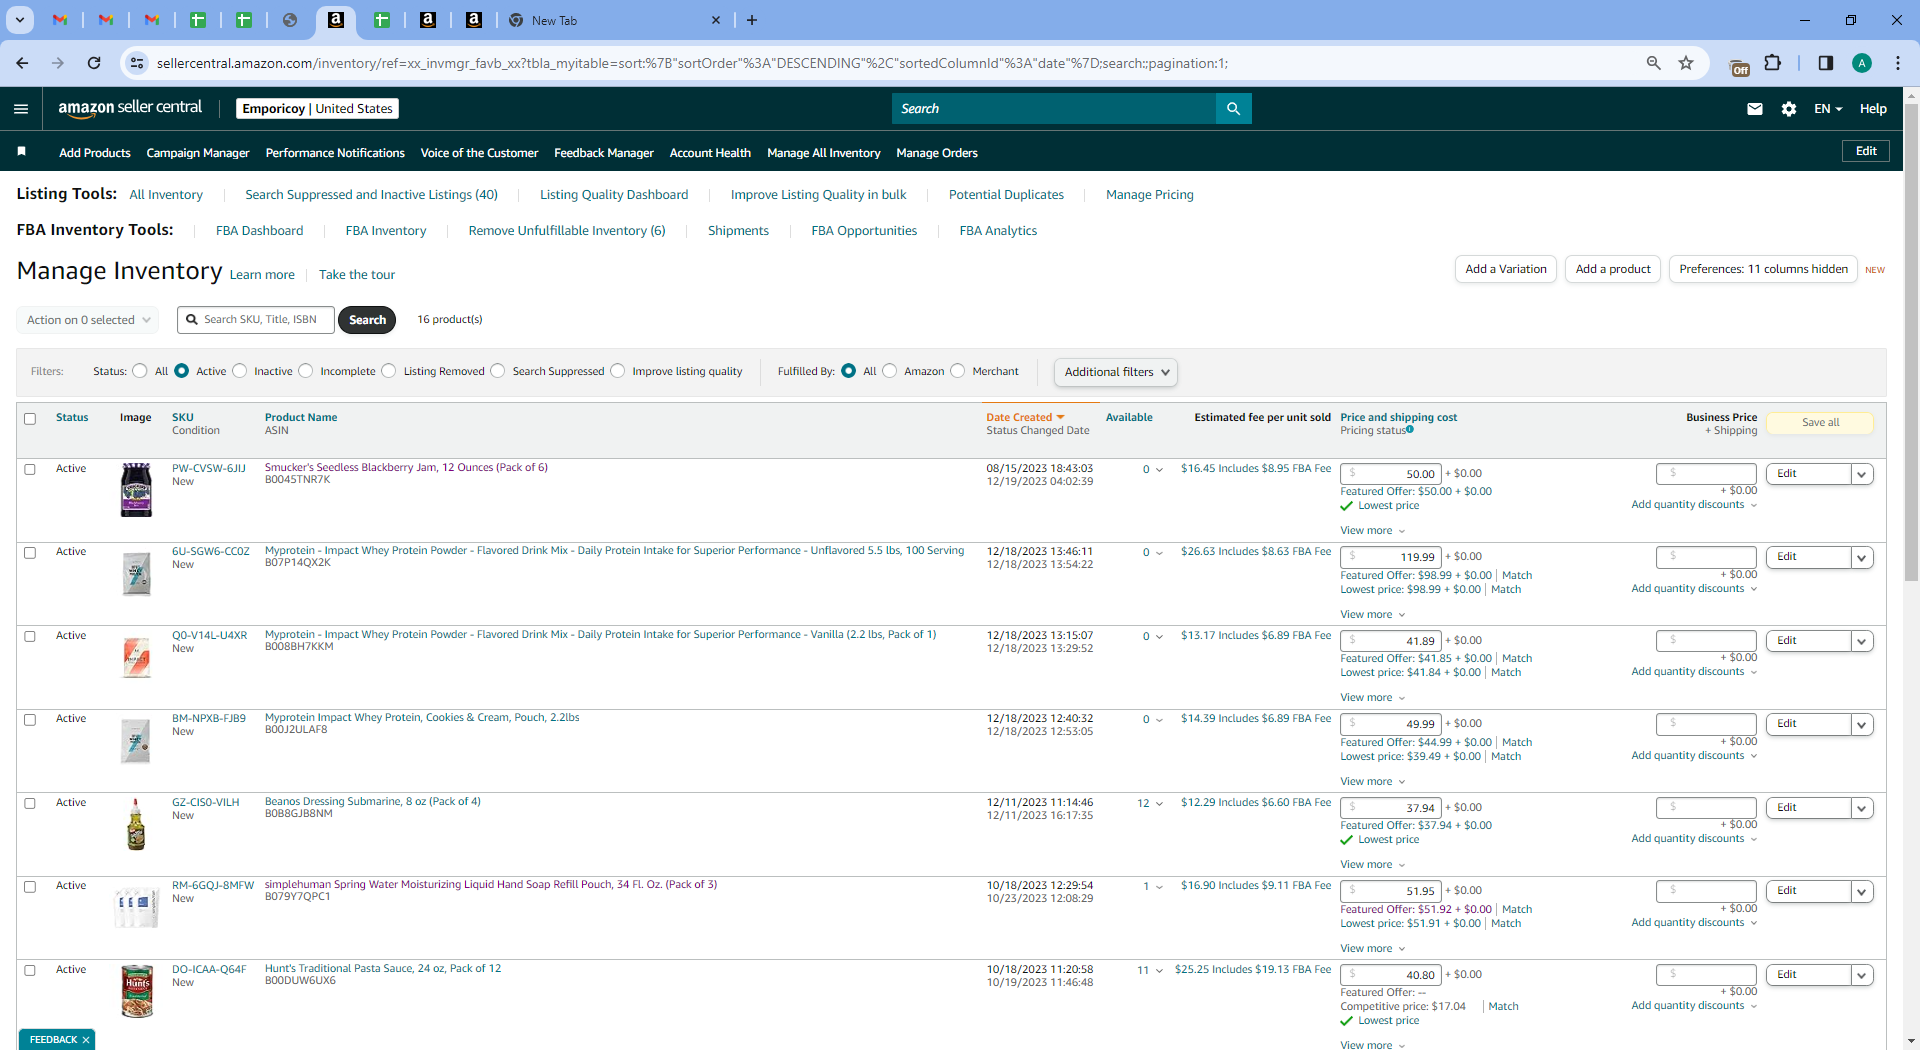Check the select-all checkbox in table header
Viewport: 1920px width, 1050px height.
(x=30, y=419)
